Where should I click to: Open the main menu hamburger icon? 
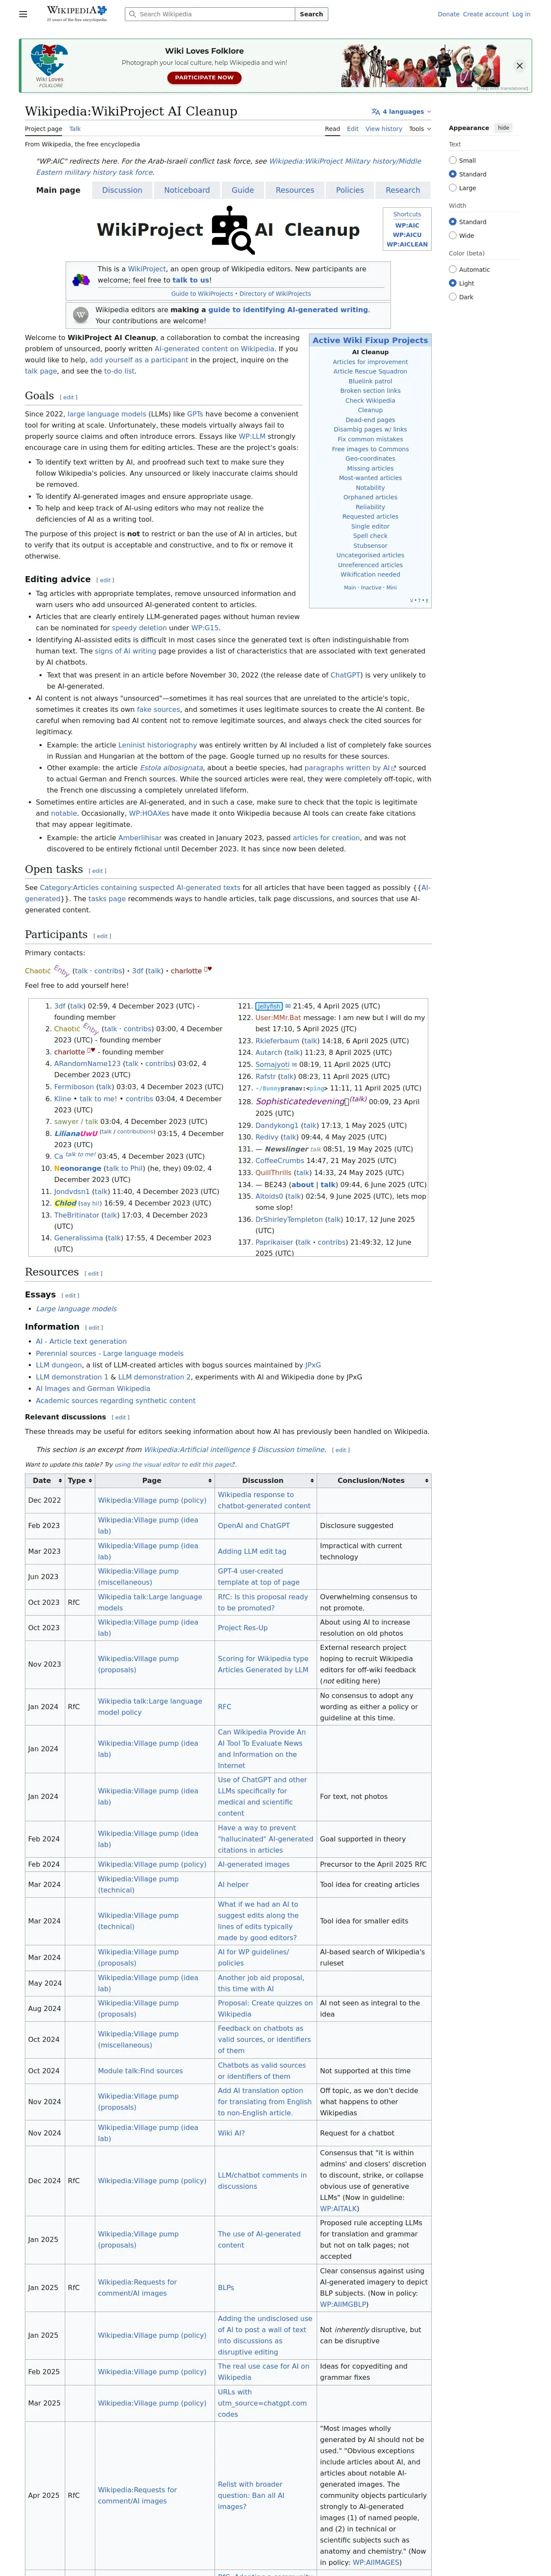[23, 14]
